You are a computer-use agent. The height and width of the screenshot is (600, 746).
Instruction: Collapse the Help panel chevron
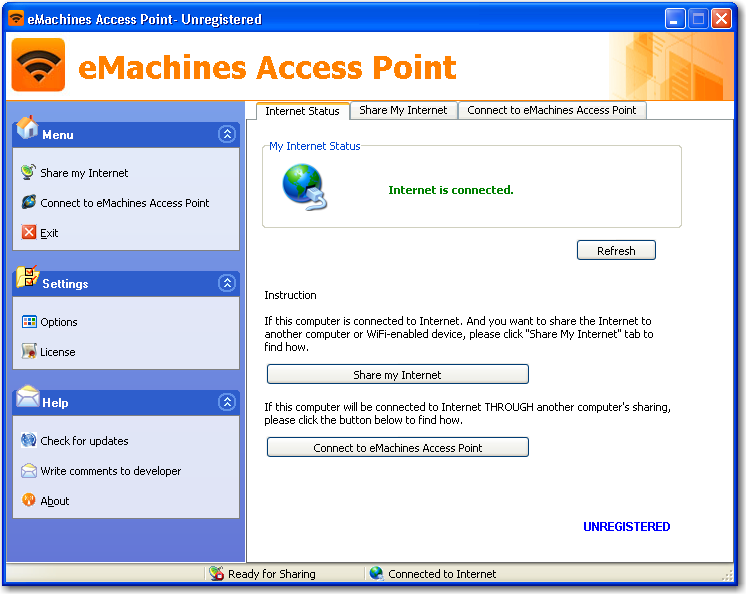click(x=227, y=402)
